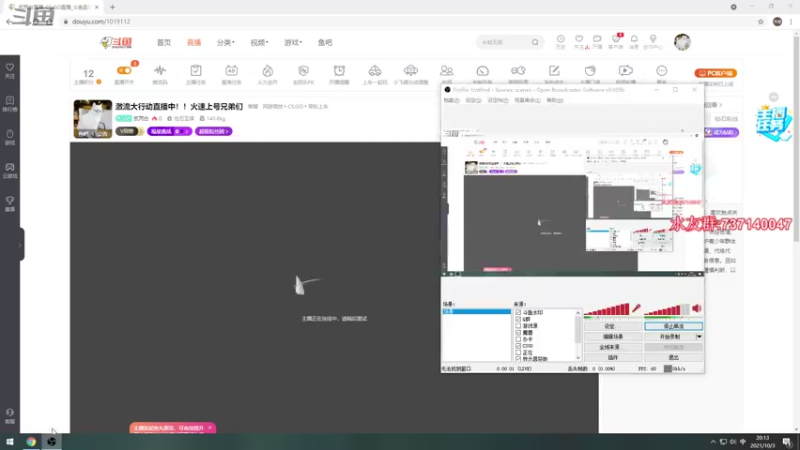Show hidden system tray icons
The height and width of the screenshot is (450, 800).
713,442
